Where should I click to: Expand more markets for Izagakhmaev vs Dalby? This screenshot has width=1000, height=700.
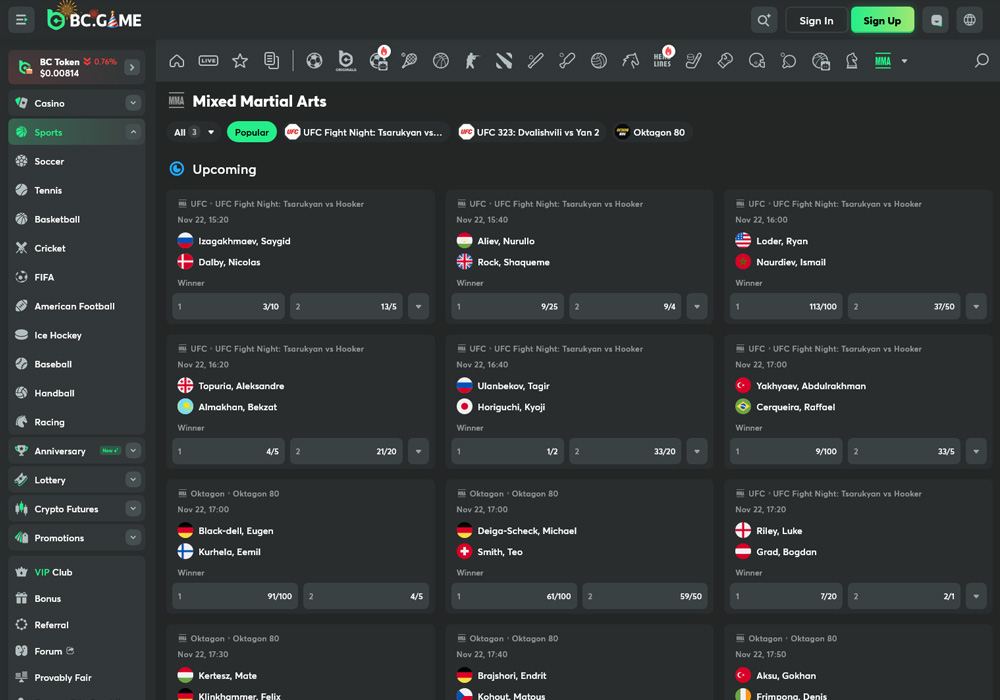pos(418,307)
